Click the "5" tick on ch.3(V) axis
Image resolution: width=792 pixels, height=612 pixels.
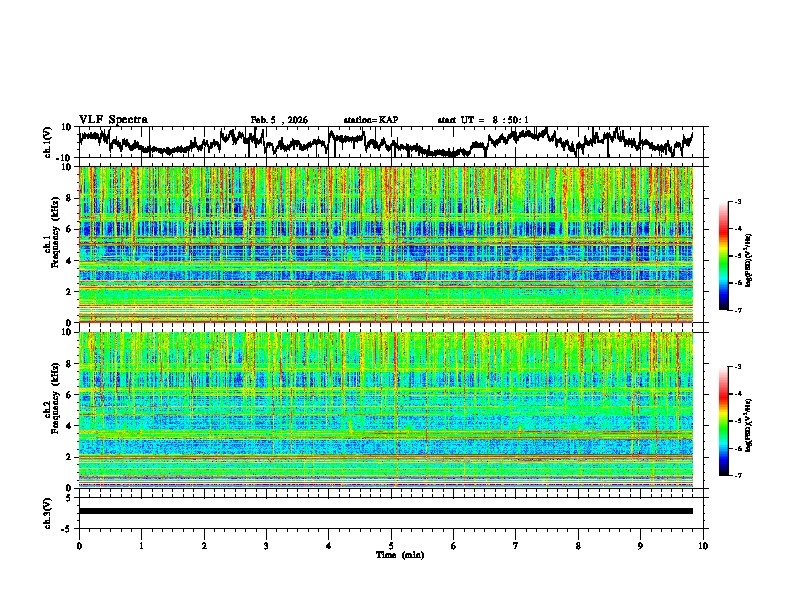(70, 498)
